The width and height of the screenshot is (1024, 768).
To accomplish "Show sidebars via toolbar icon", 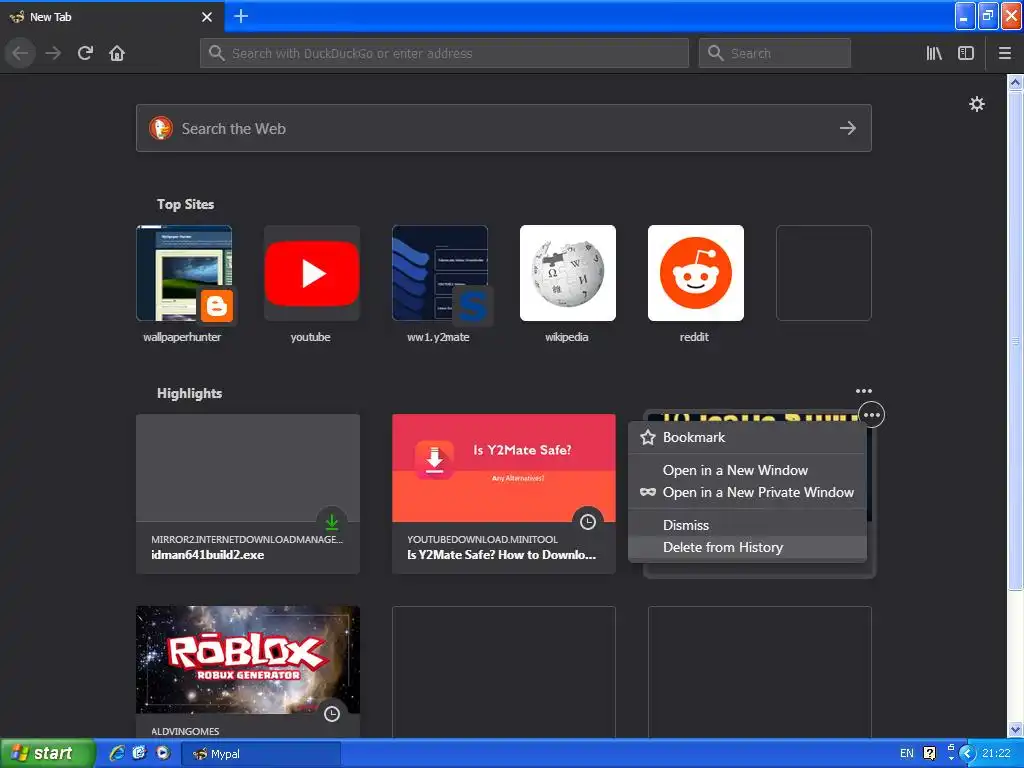I will [x=966, y=53].
